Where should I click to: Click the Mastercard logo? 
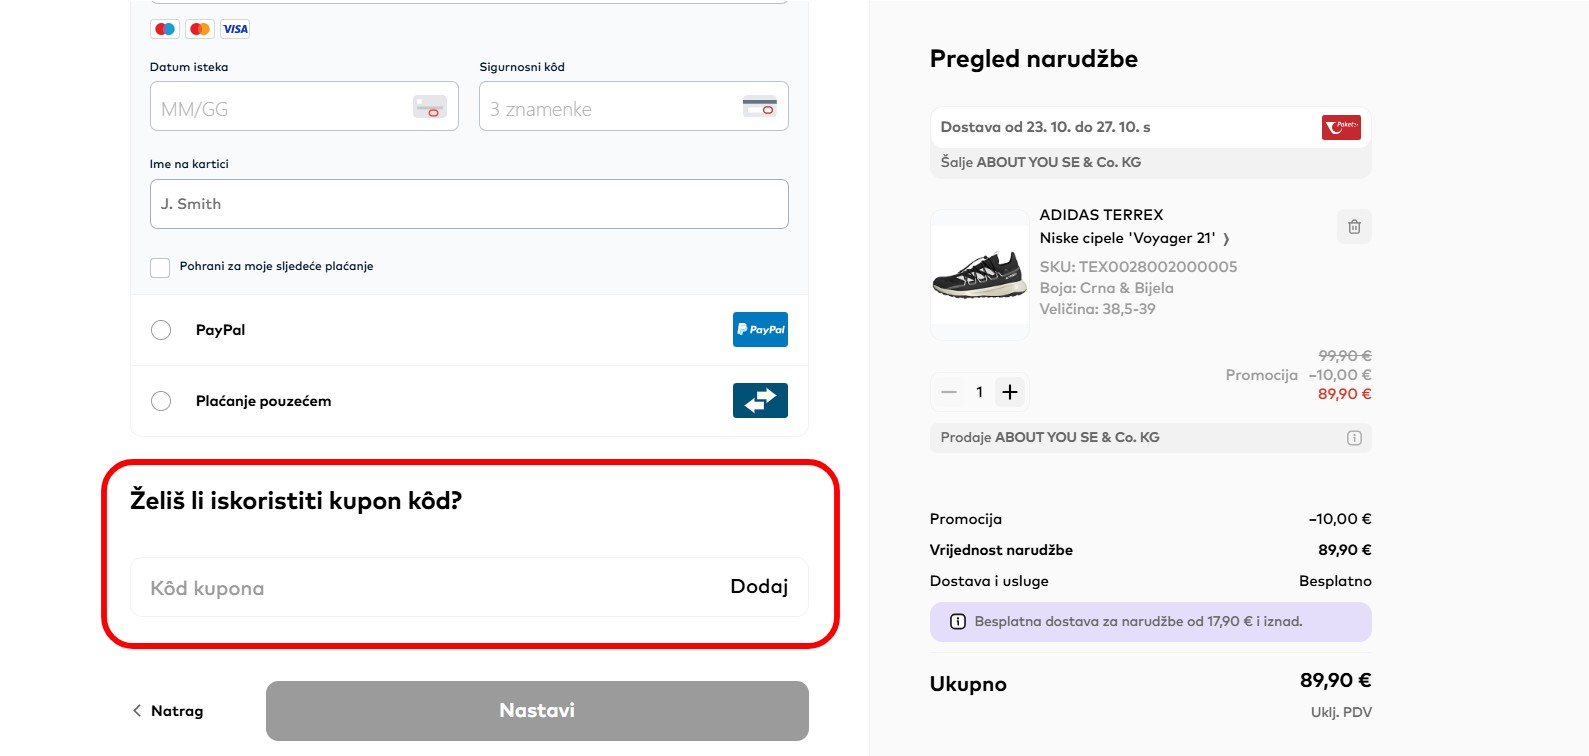200,29
